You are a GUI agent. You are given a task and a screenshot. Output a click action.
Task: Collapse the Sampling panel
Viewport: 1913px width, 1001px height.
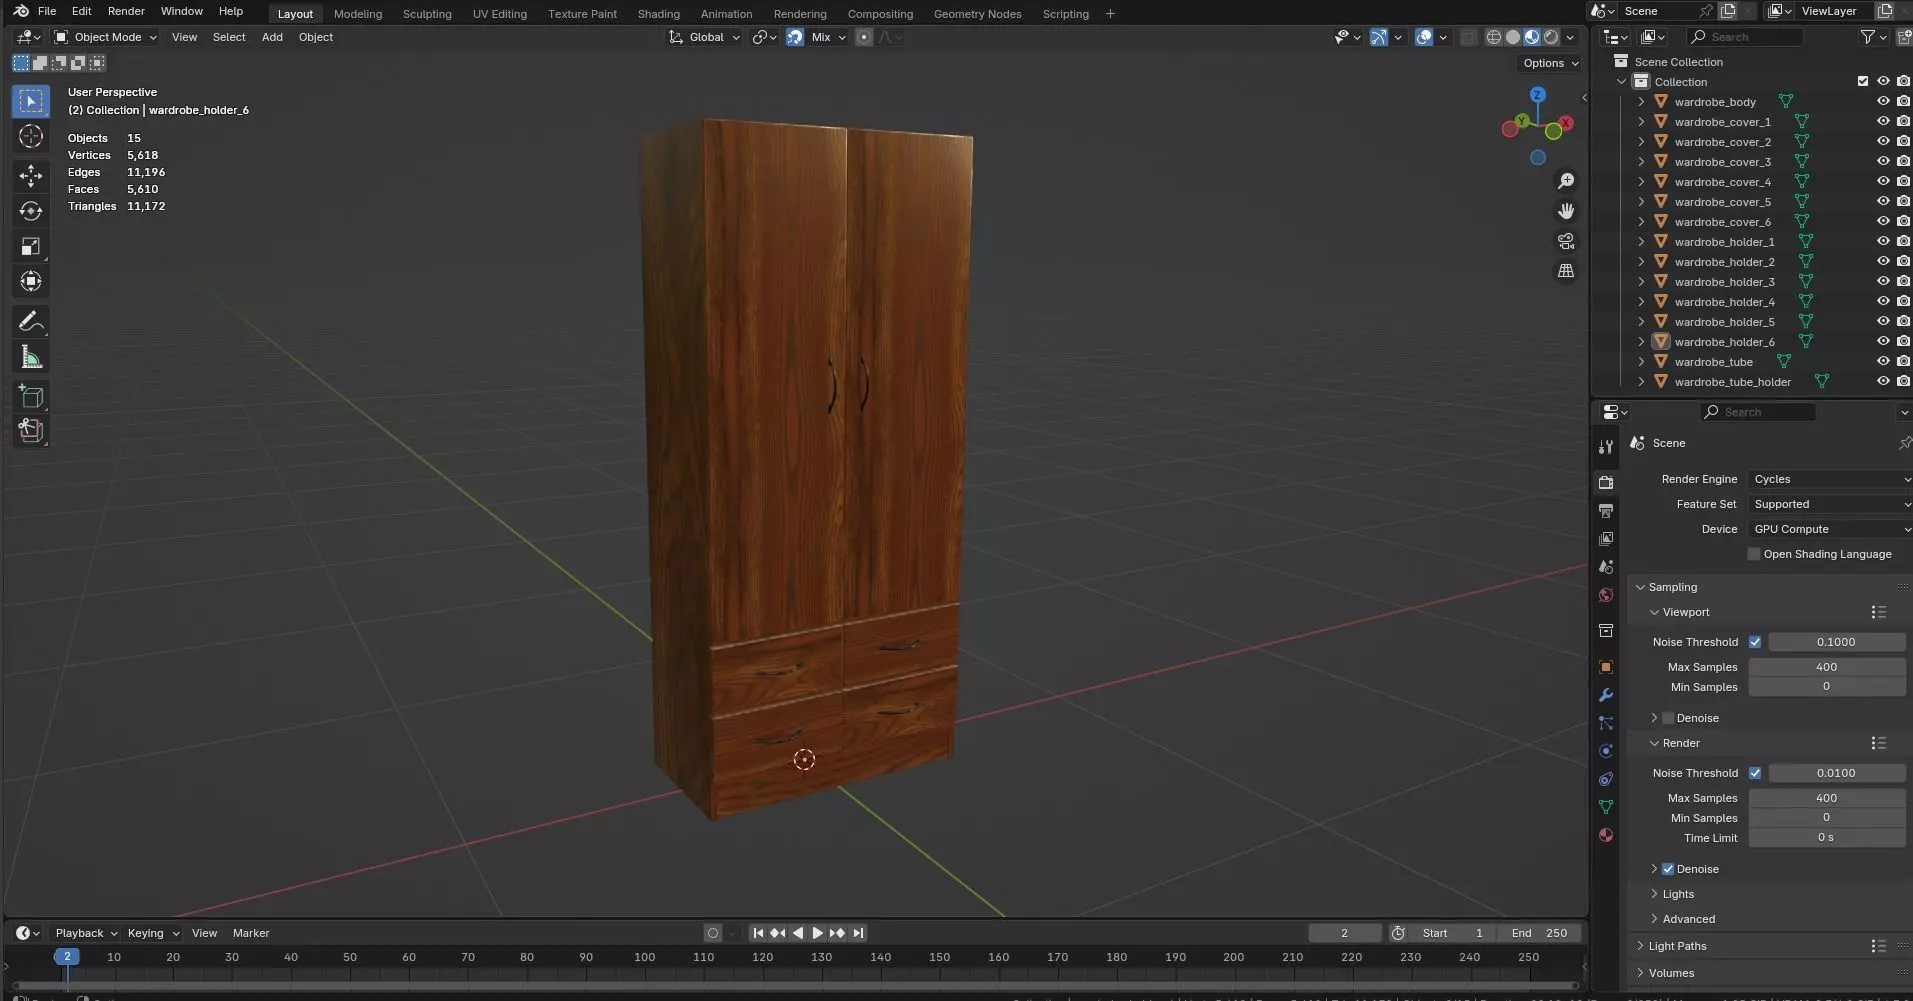point(1641,587)
